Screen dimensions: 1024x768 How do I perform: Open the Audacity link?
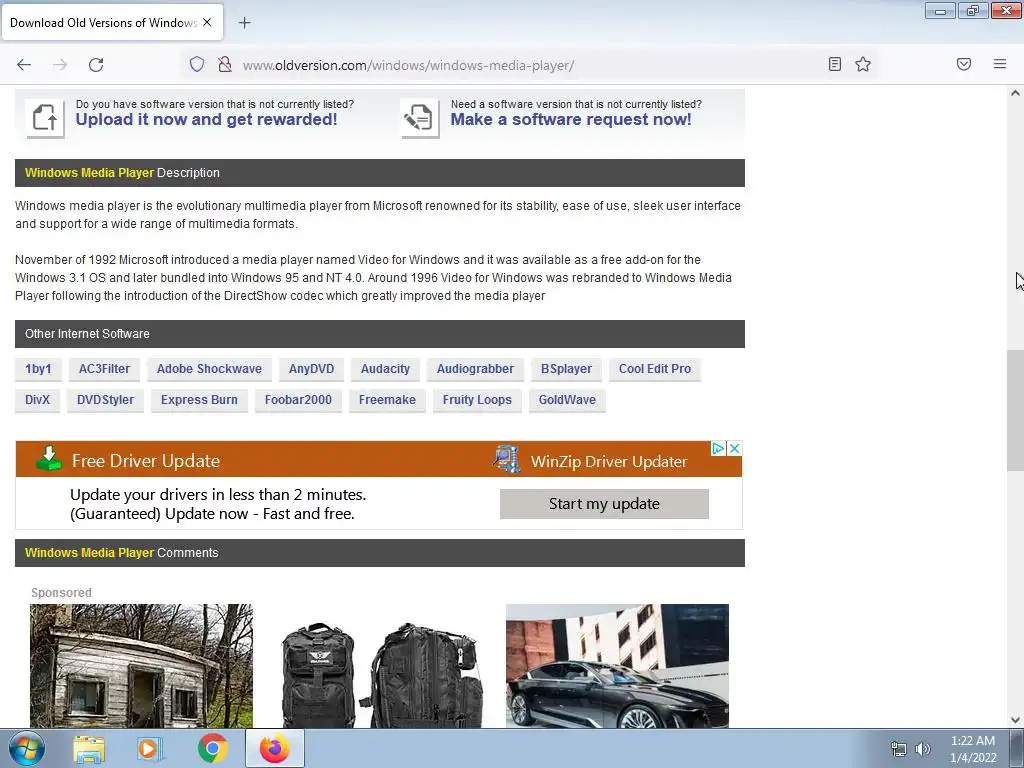point(385,369)
